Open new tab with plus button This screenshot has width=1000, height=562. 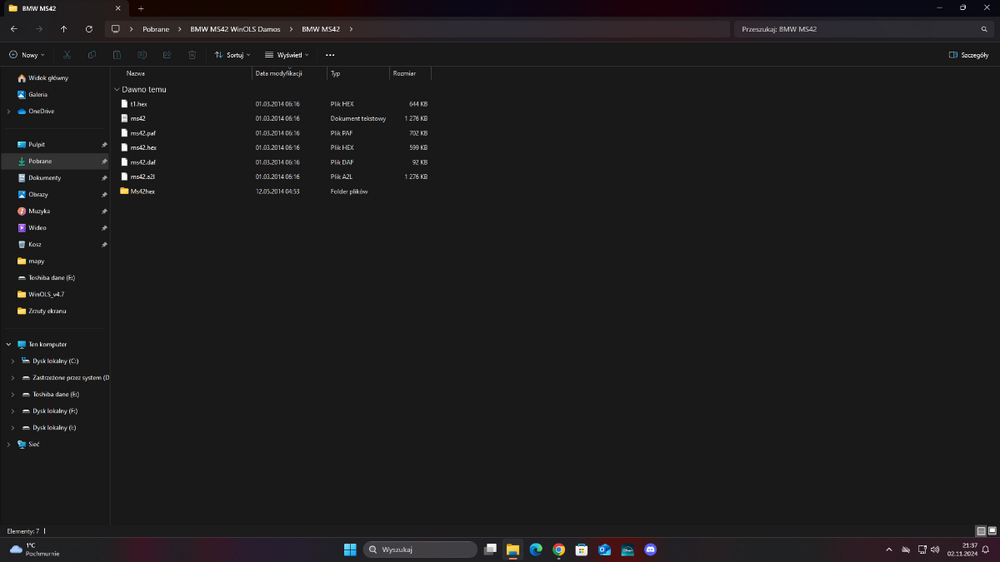point(141,8)
